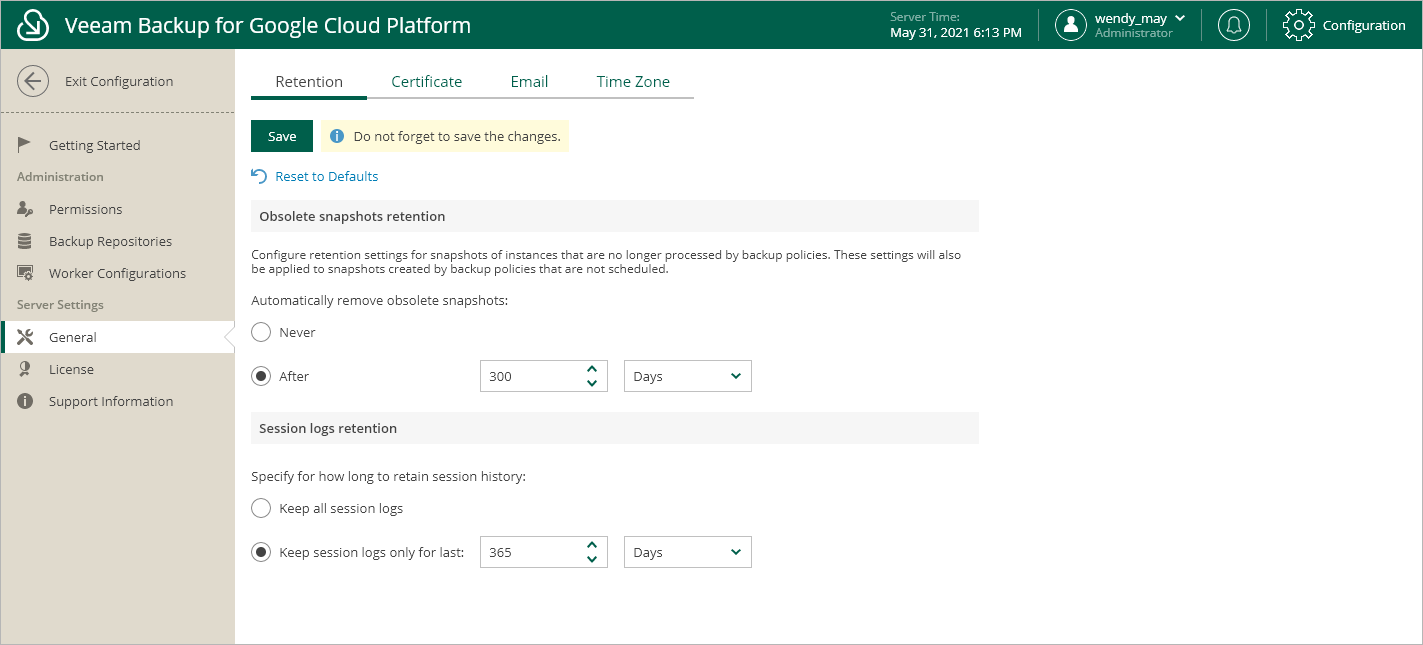Click the server time May 31, 2021 6:13 PM
1423x645 pixels.
(956, 33)
